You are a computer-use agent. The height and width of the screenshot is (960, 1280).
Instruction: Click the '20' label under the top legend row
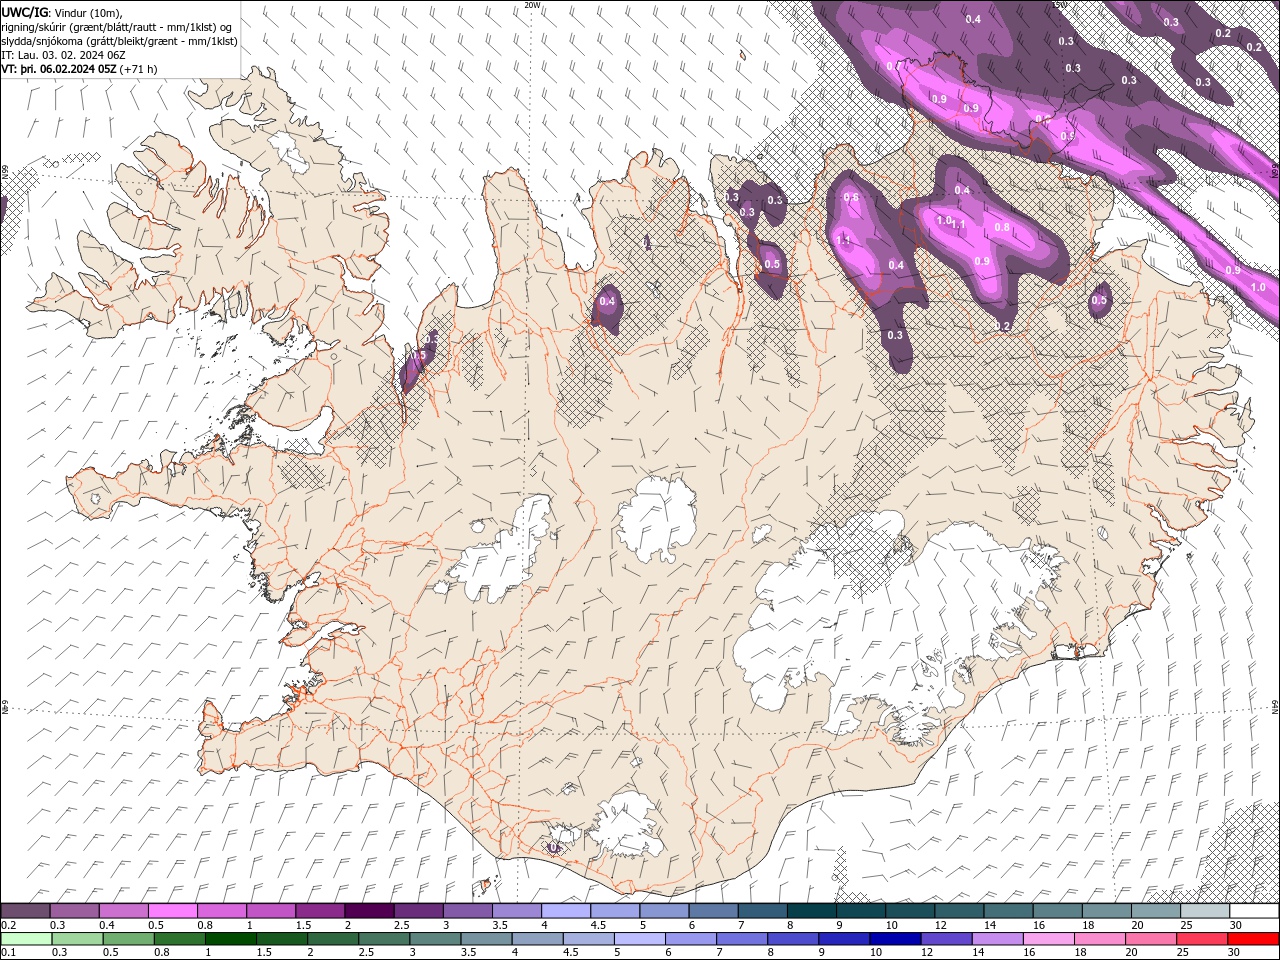click(1138, 925)
